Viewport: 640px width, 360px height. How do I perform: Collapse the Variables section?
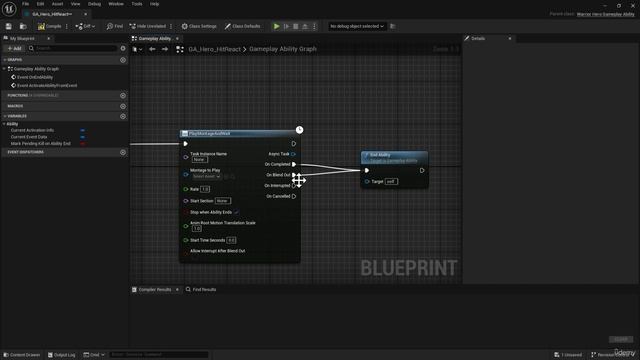click(x=5, y=116)
